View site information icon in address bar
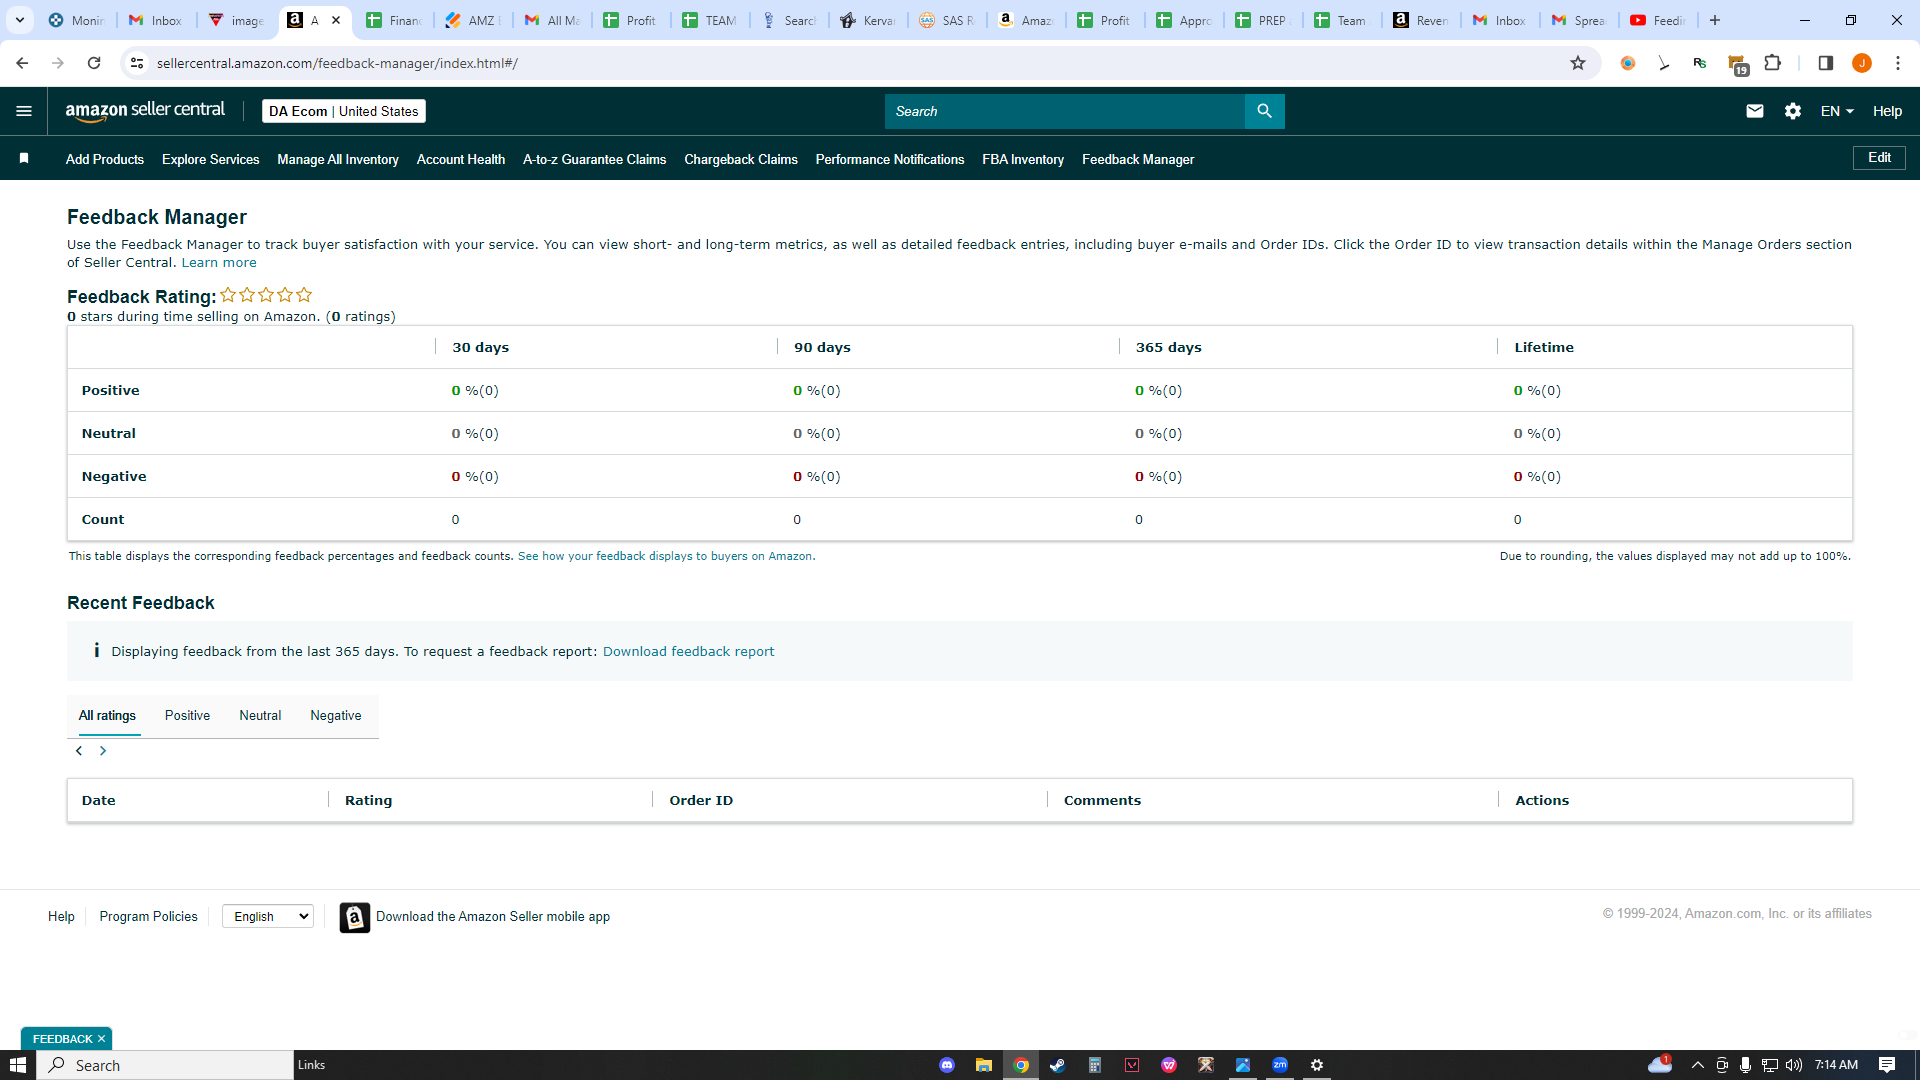This screenshot has height=1080, width=1920. pyautogui.click(x=137, y=63)
